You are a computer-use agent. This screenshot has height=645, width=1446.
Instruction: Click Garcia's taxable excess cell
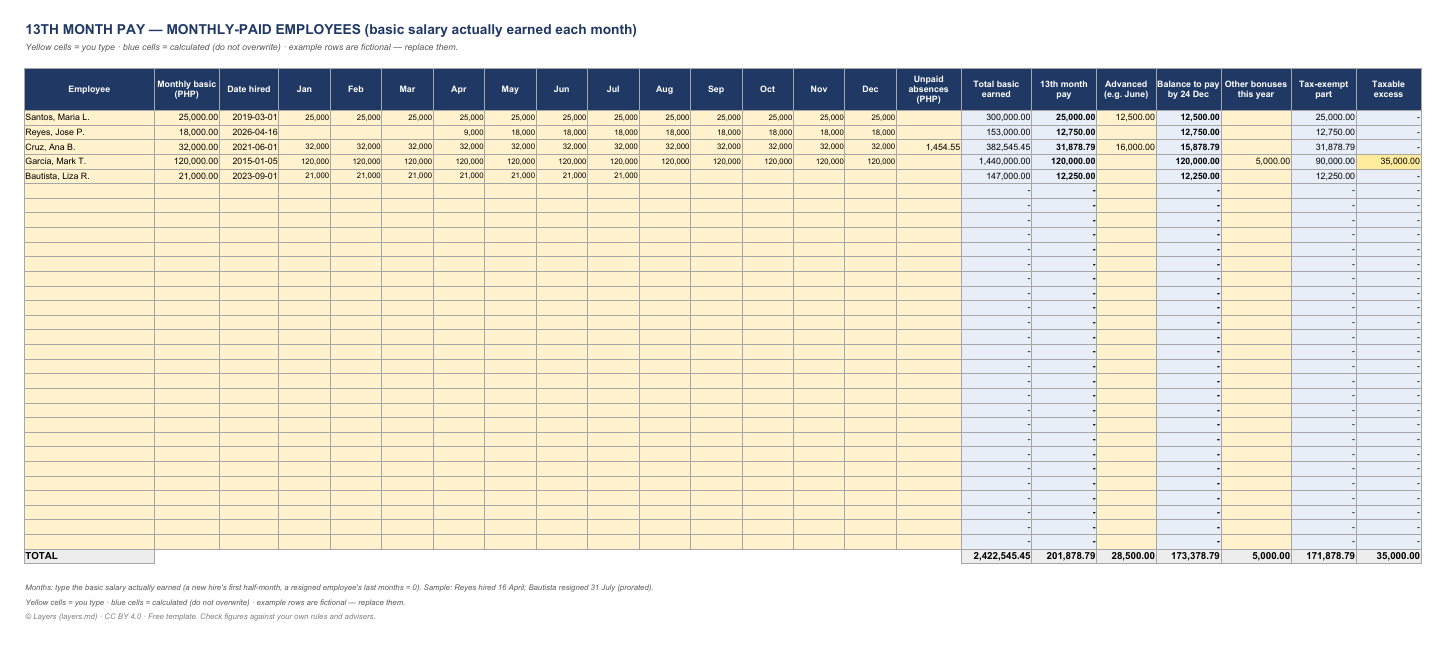tap(1388, 161)
